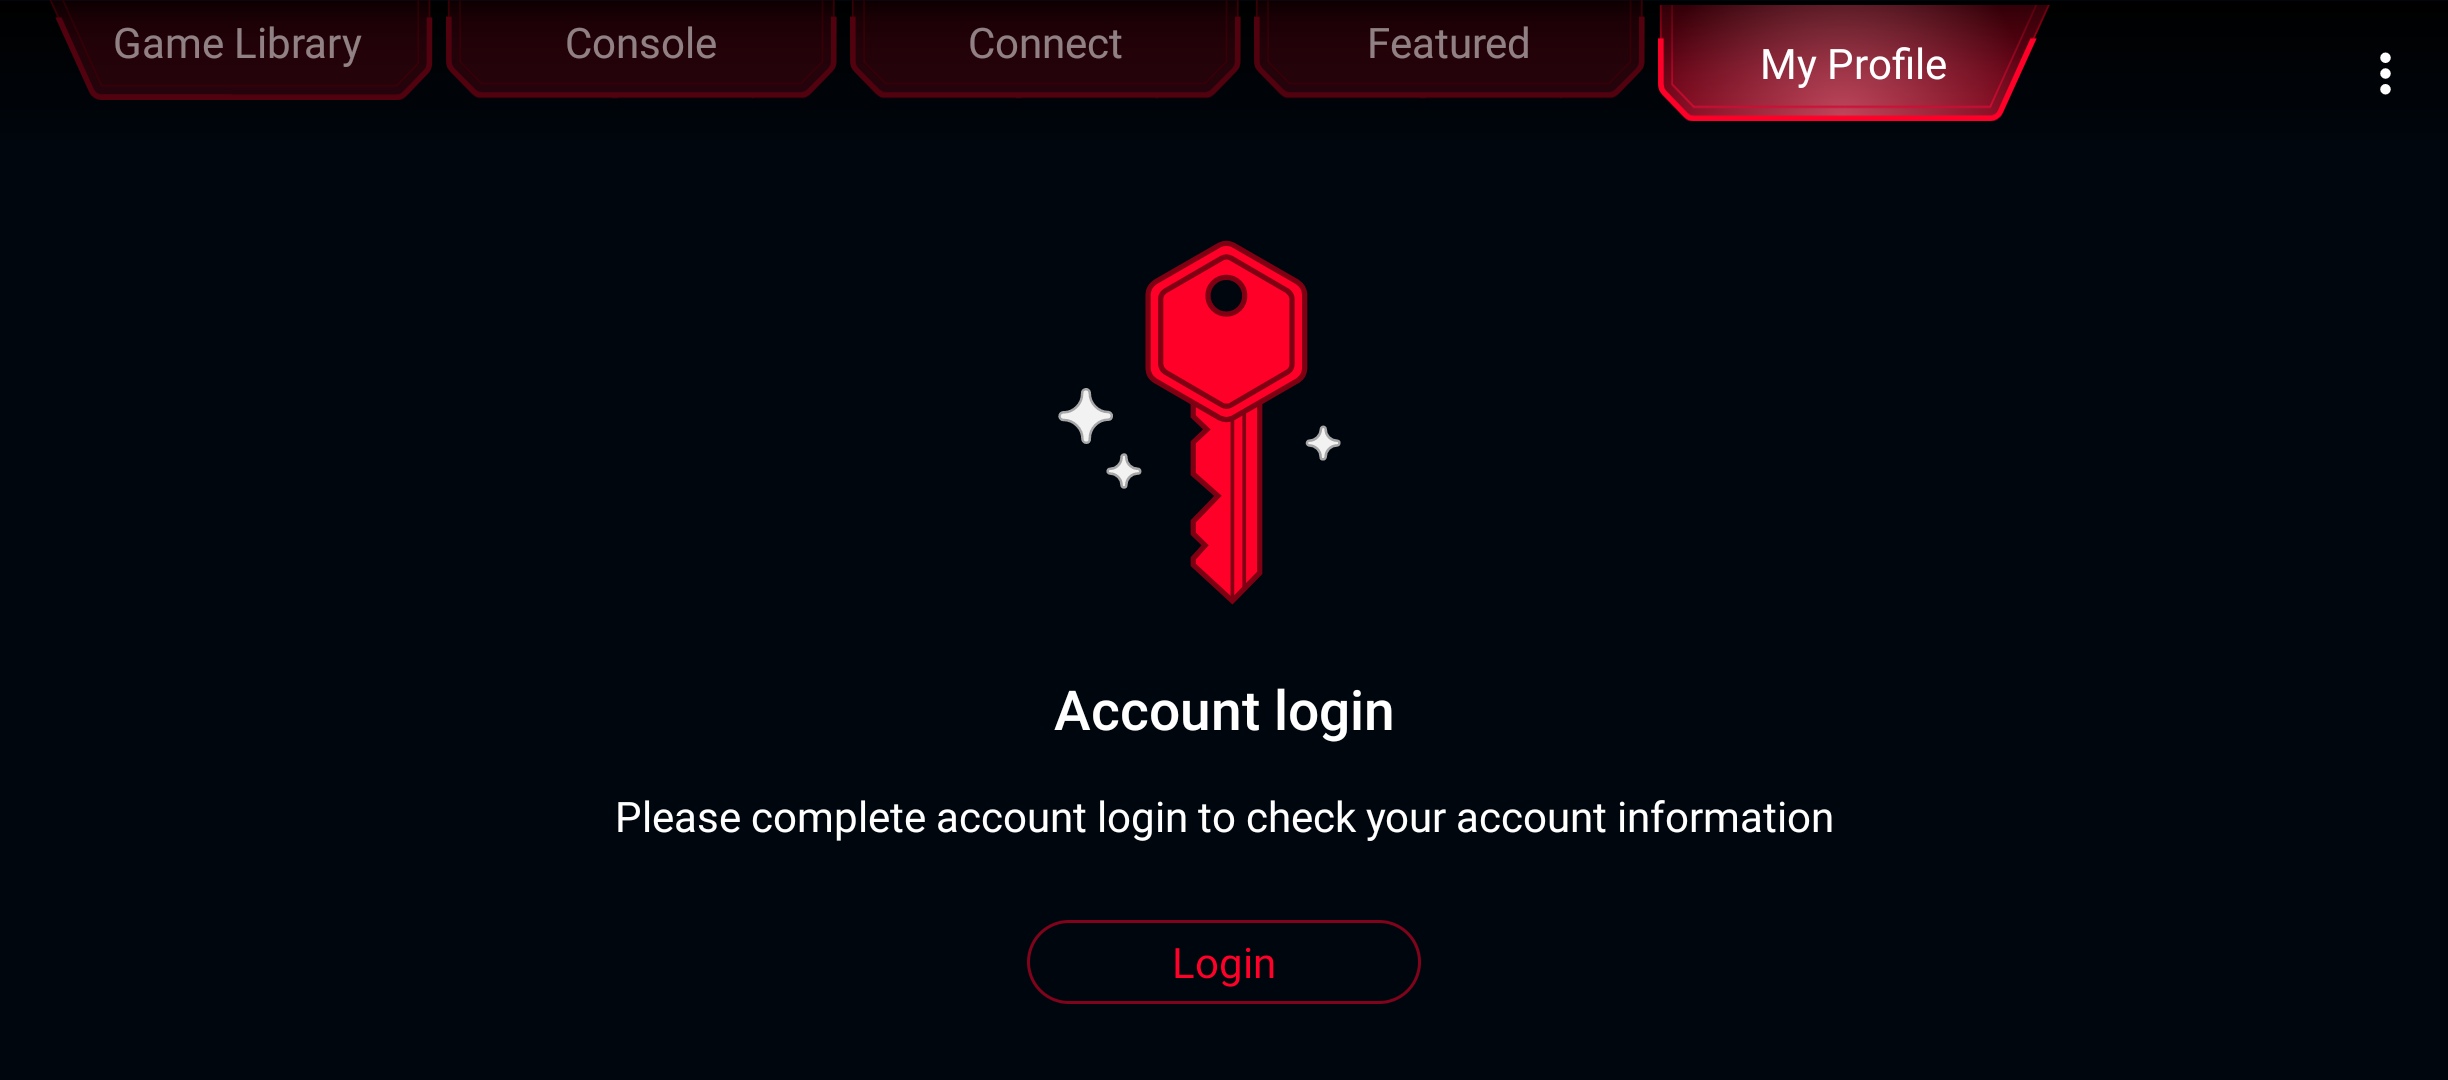Click the keyhole circle in key head
Viewport: 2448px width, 1080px height.
pyautogui.click(x=1226, y=296)
